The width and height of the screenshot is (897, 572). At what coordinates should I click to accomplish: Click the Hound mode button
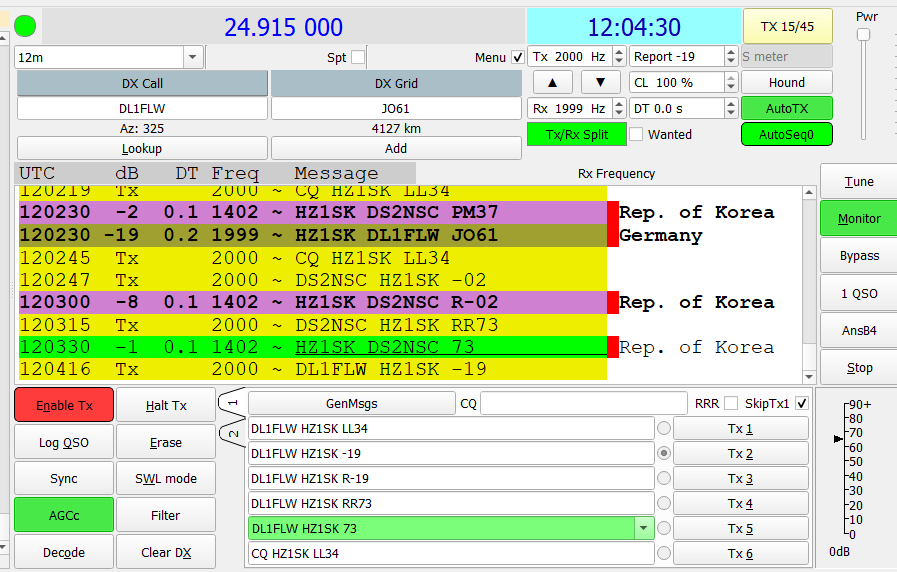(x=787, y=82)
